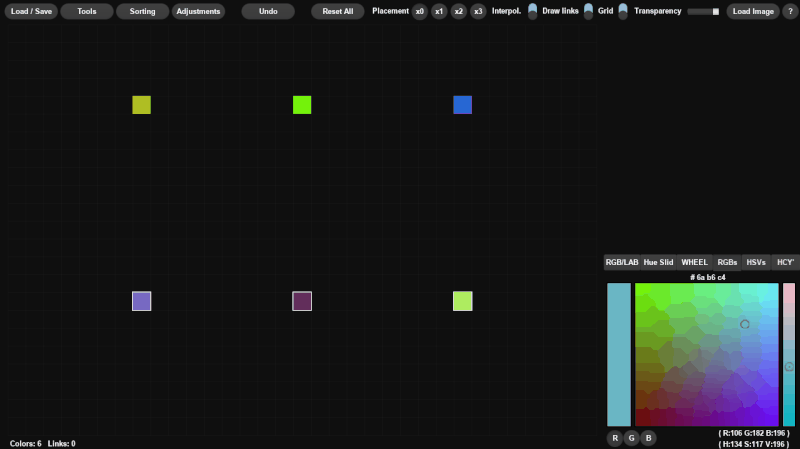Select placement multiplier x0
Viewport: 800px width, 449px height.
pos(419,11)
